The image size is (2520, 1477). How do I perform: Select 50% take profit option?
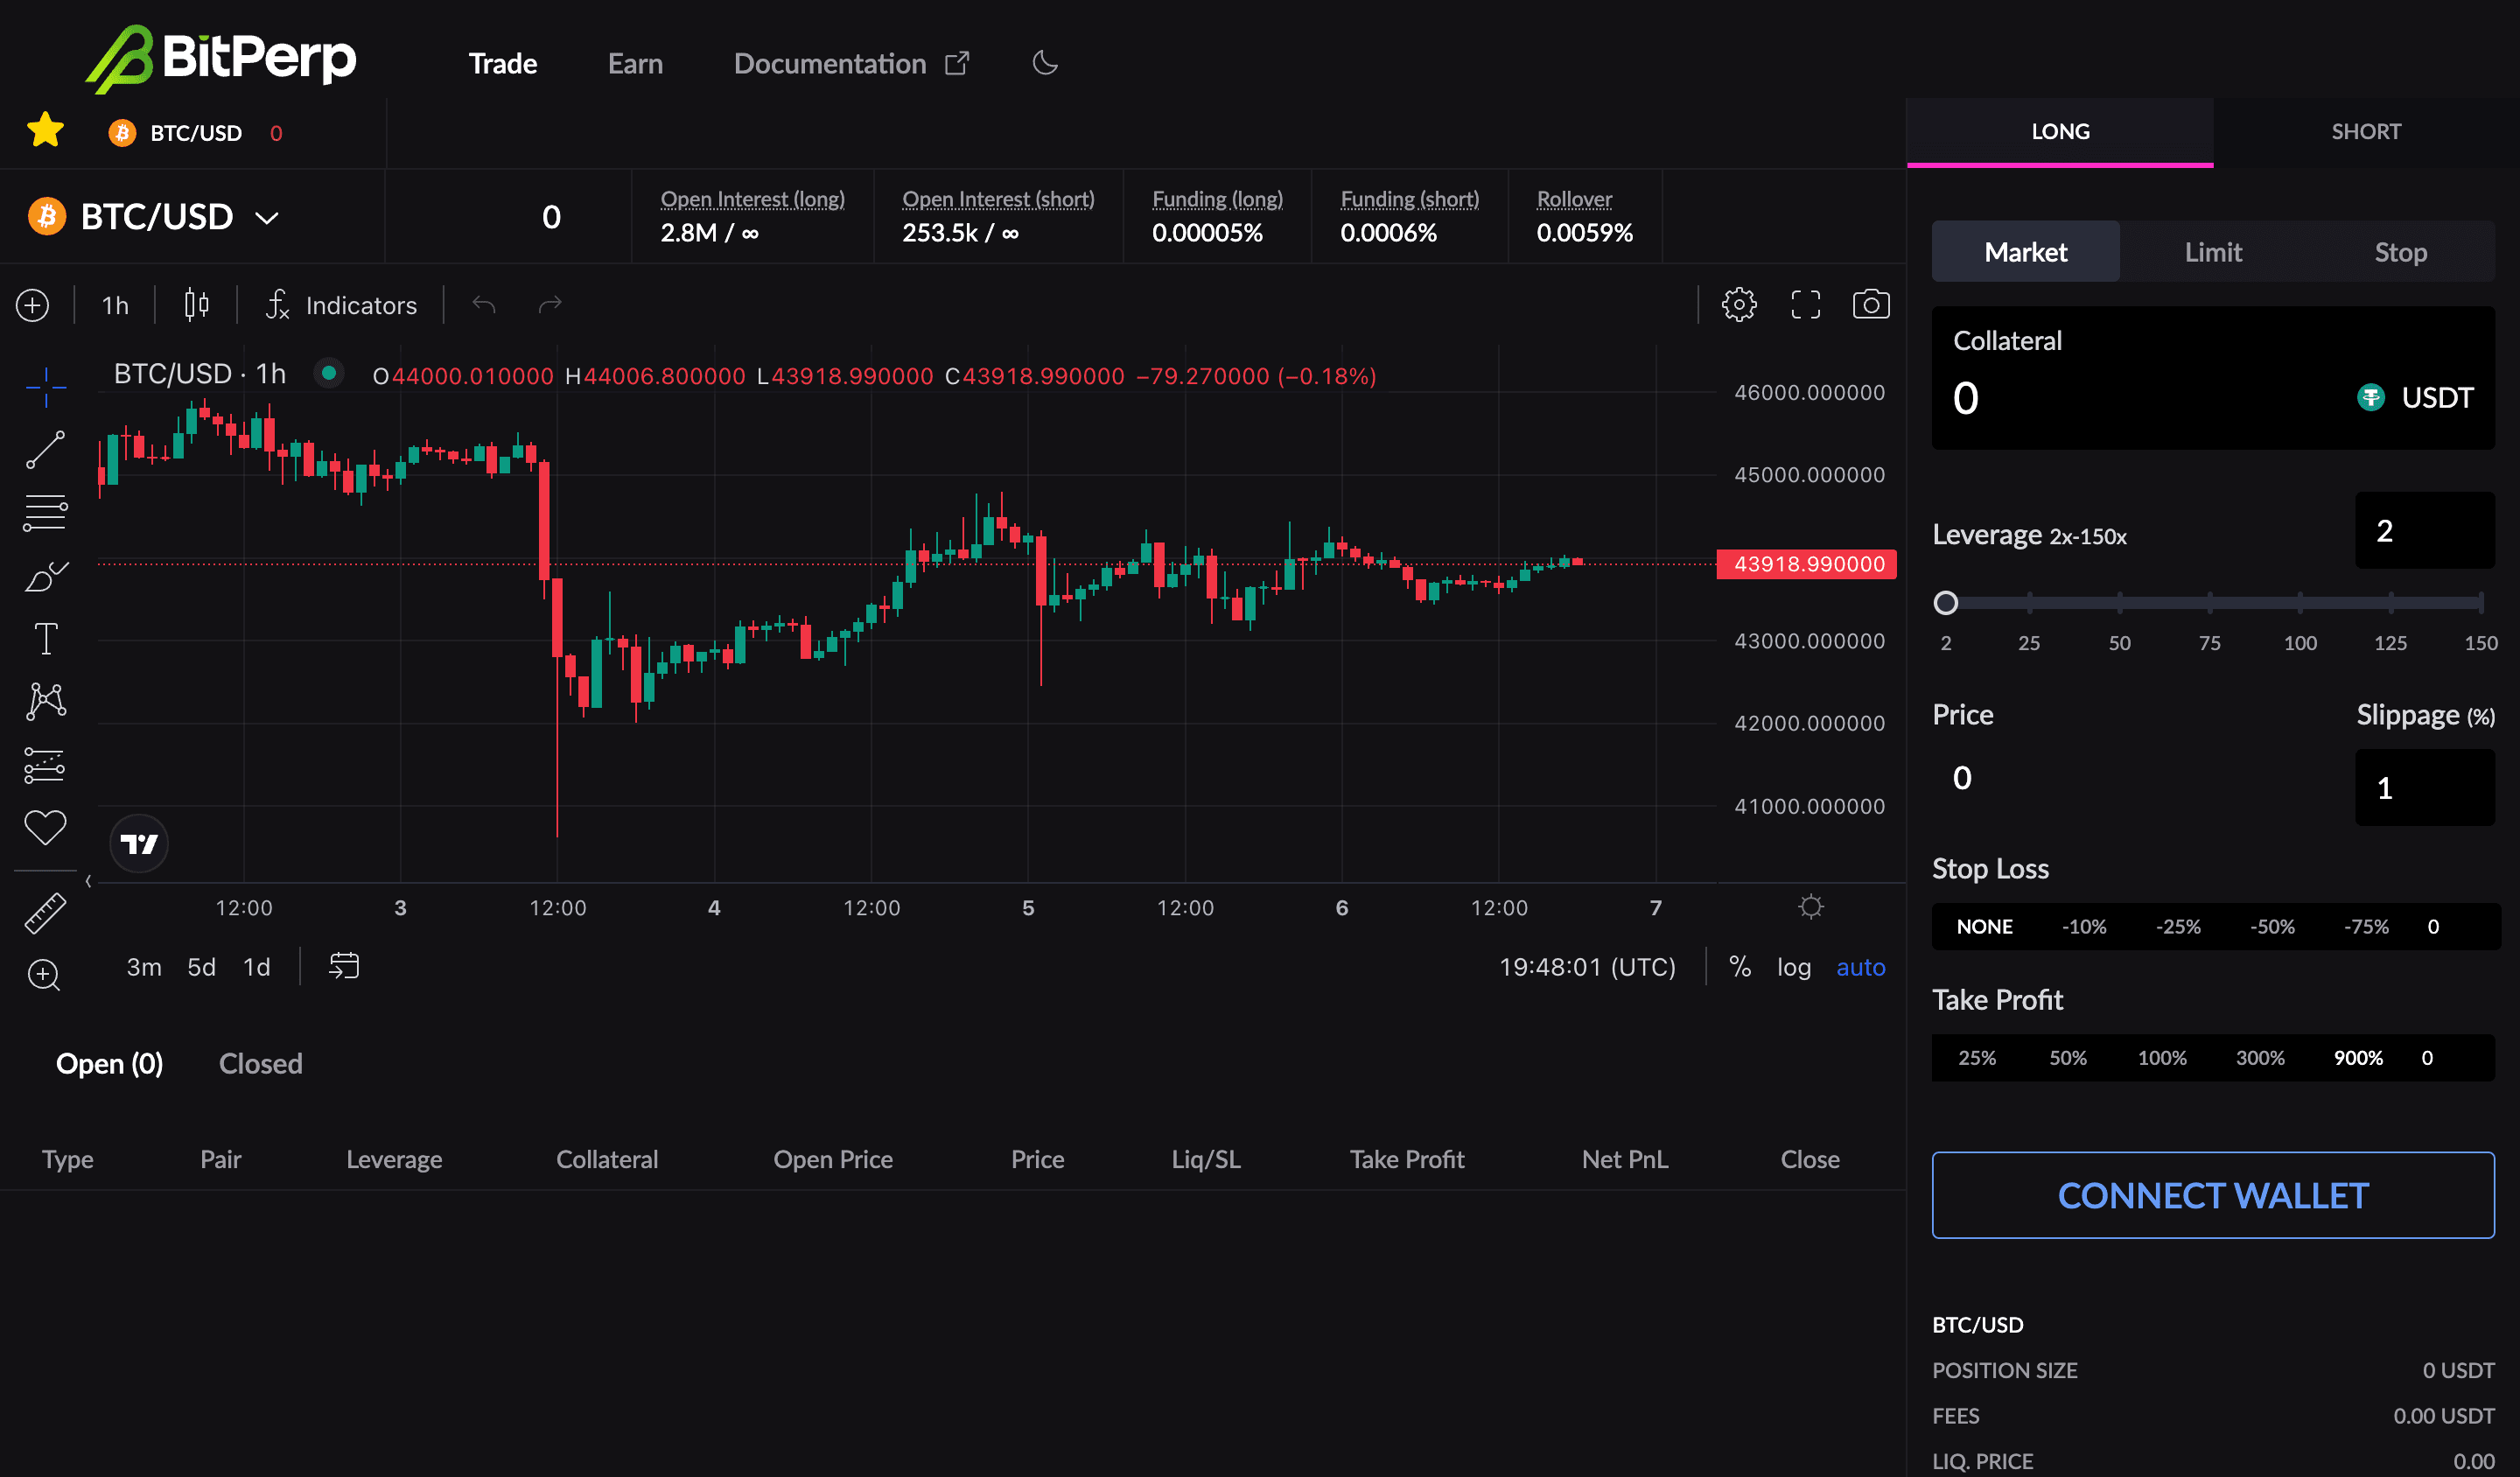coord(2068,1058)
